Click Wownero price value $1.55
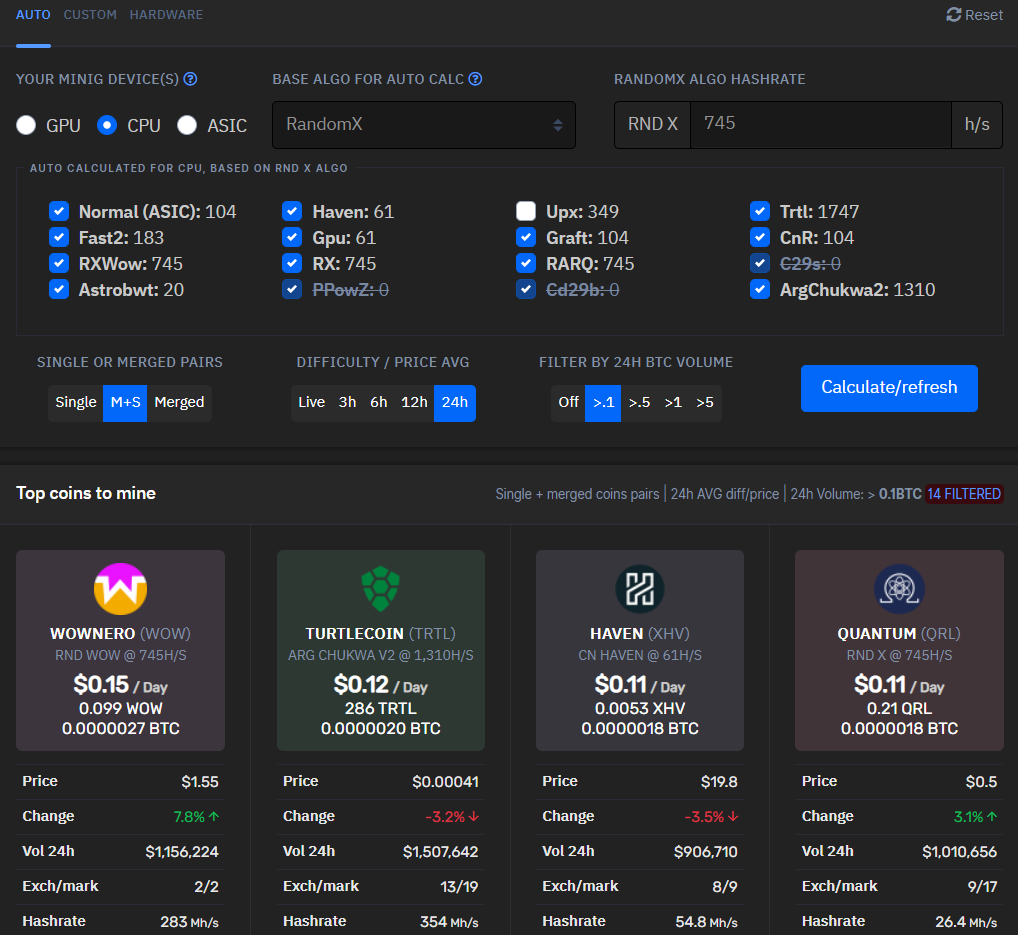 pyautogui.click(x=200, y=782)
